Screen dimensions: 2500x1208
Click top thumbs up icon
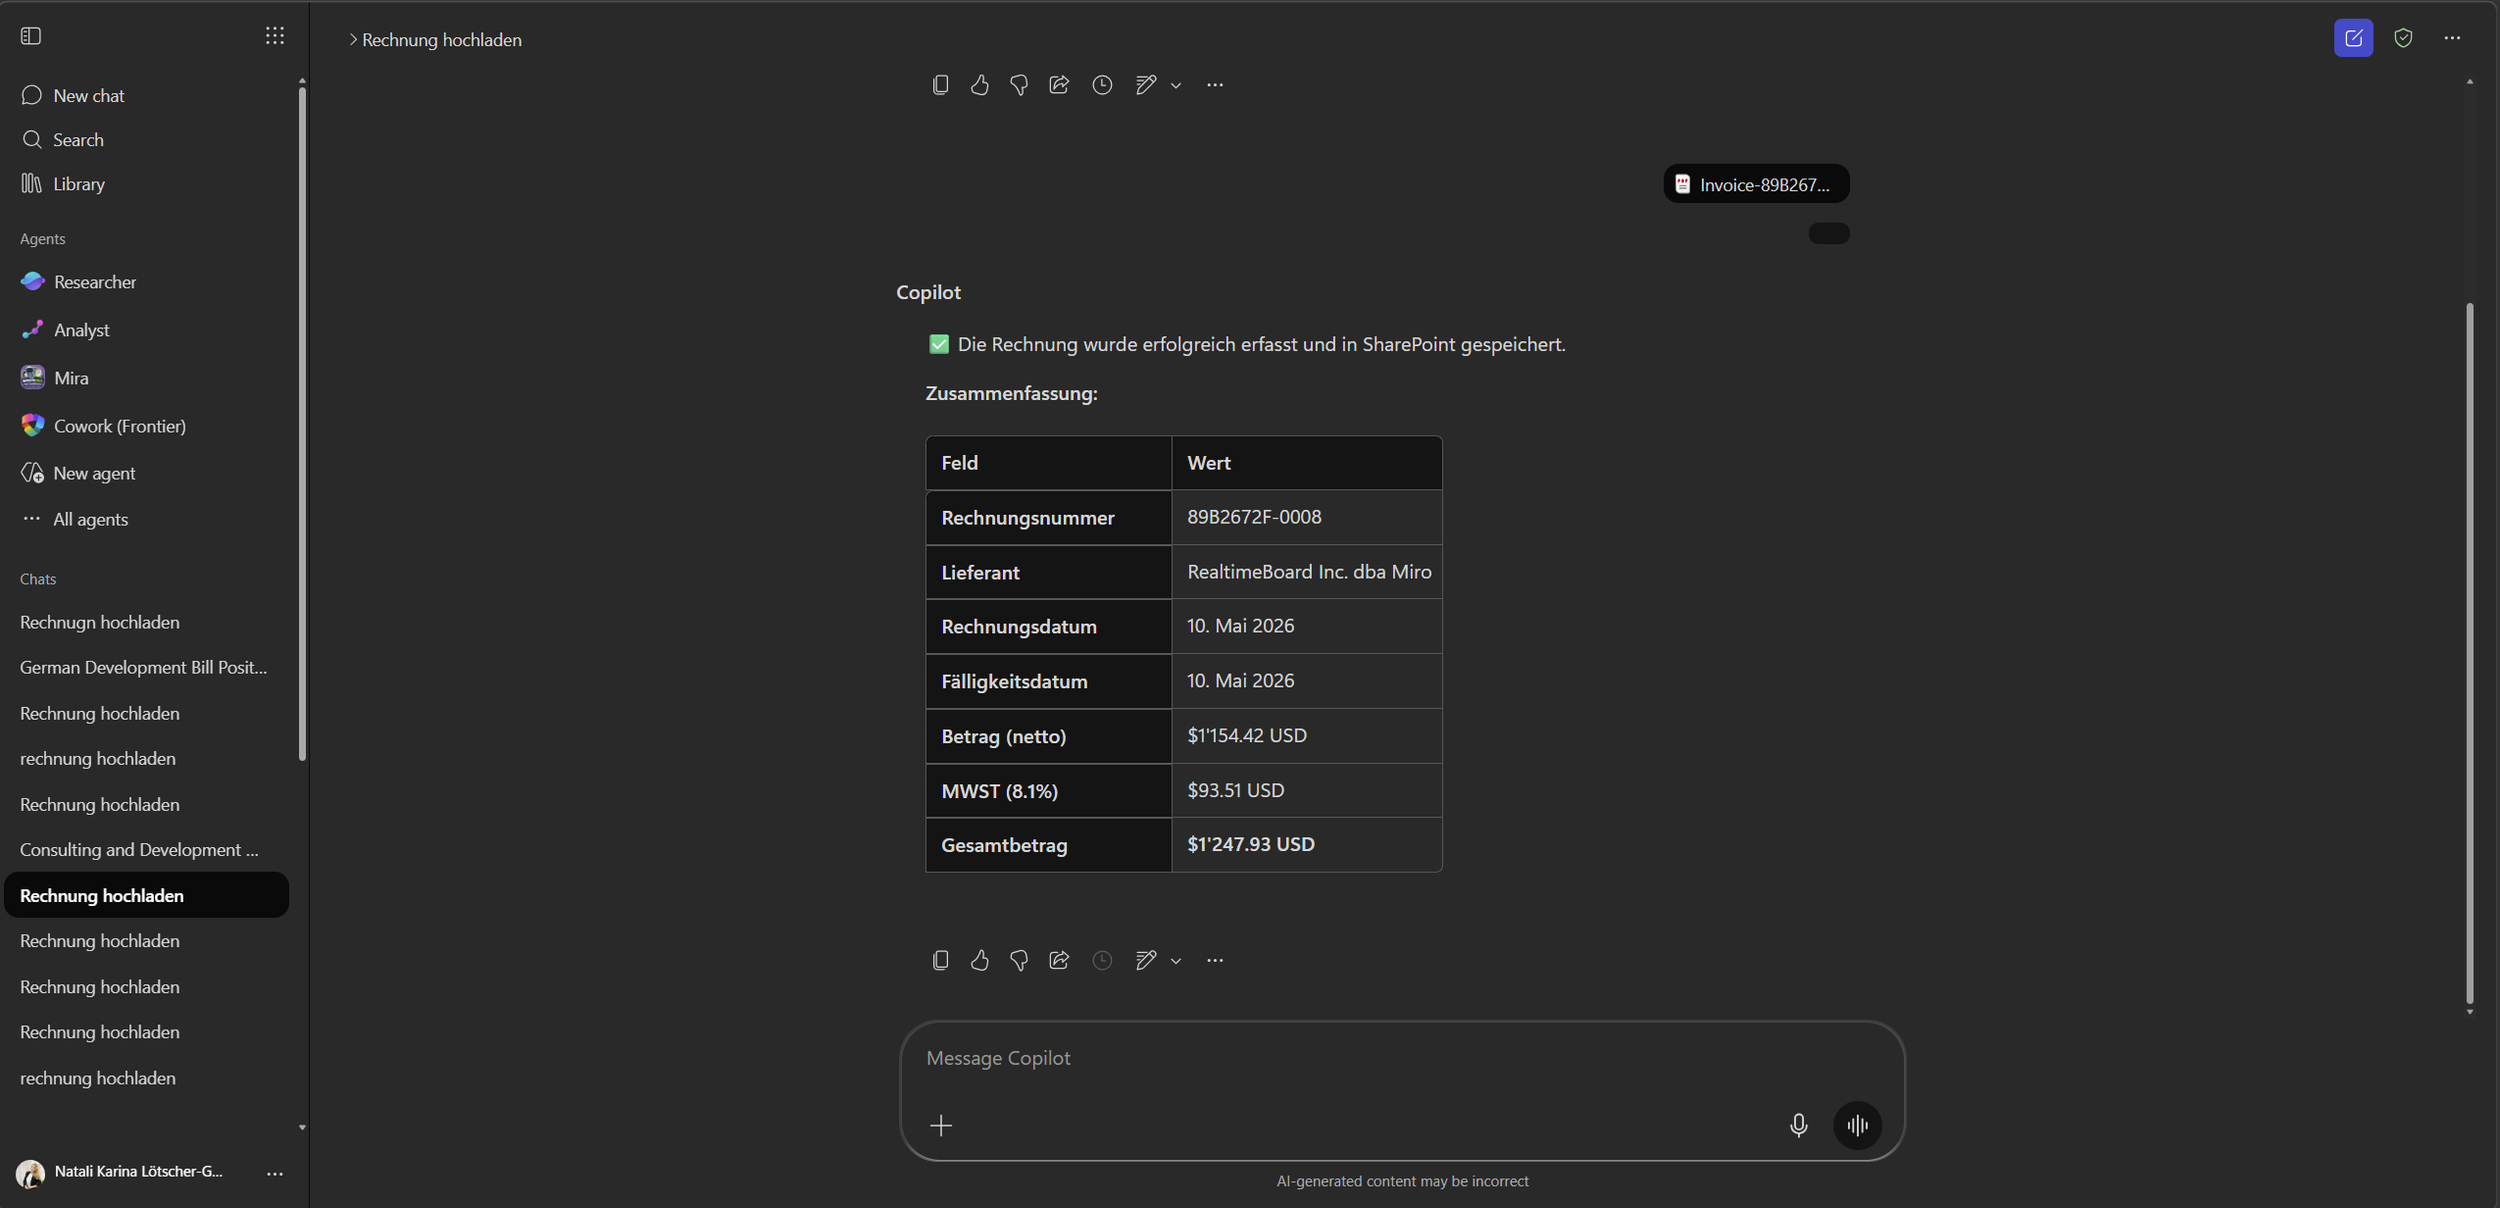[x=980, y=85]
